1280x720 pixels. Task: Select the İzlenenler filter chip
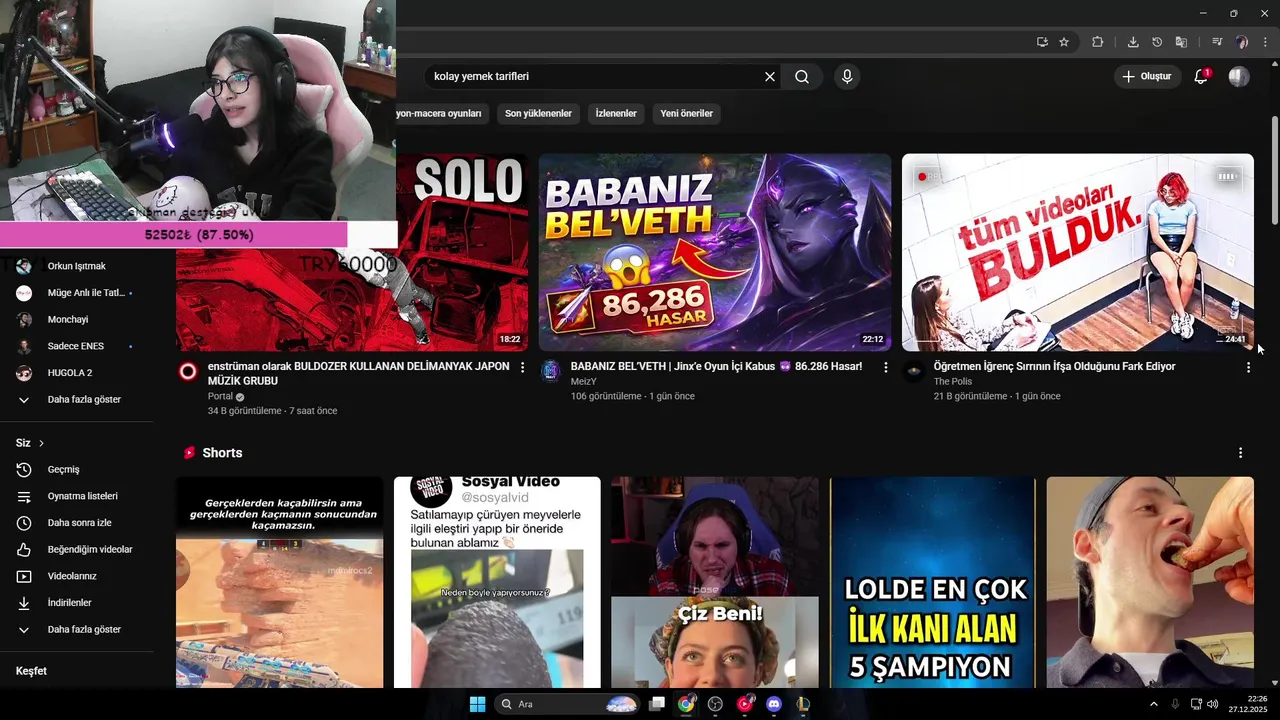coord(616,114)
